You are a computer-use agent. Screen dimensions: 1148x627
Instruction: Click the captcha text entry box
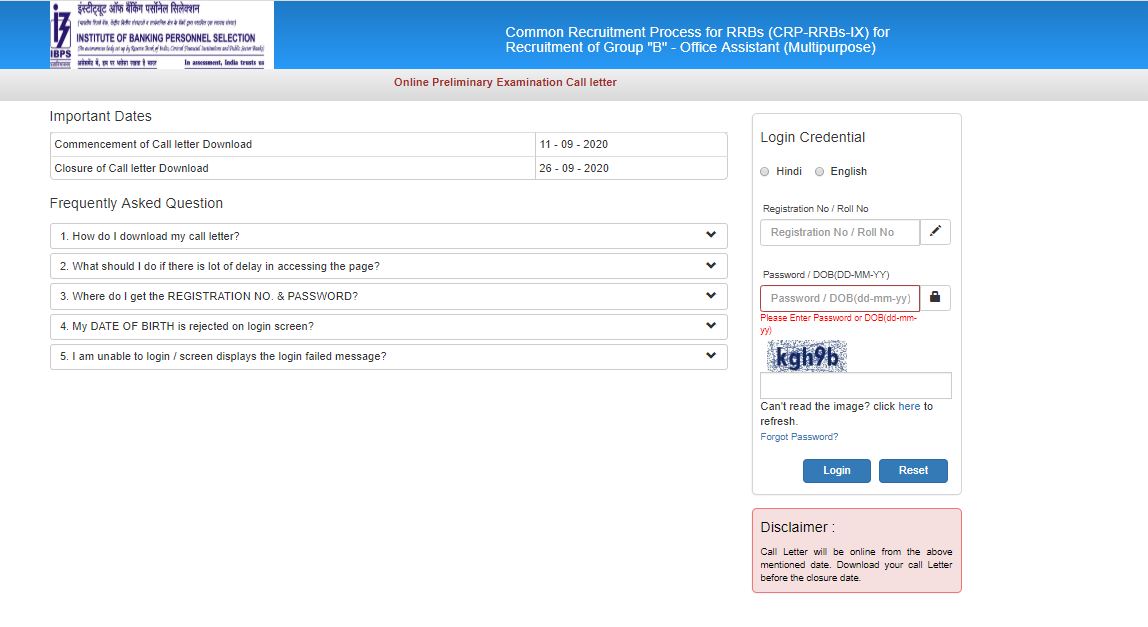click(856, 384)
